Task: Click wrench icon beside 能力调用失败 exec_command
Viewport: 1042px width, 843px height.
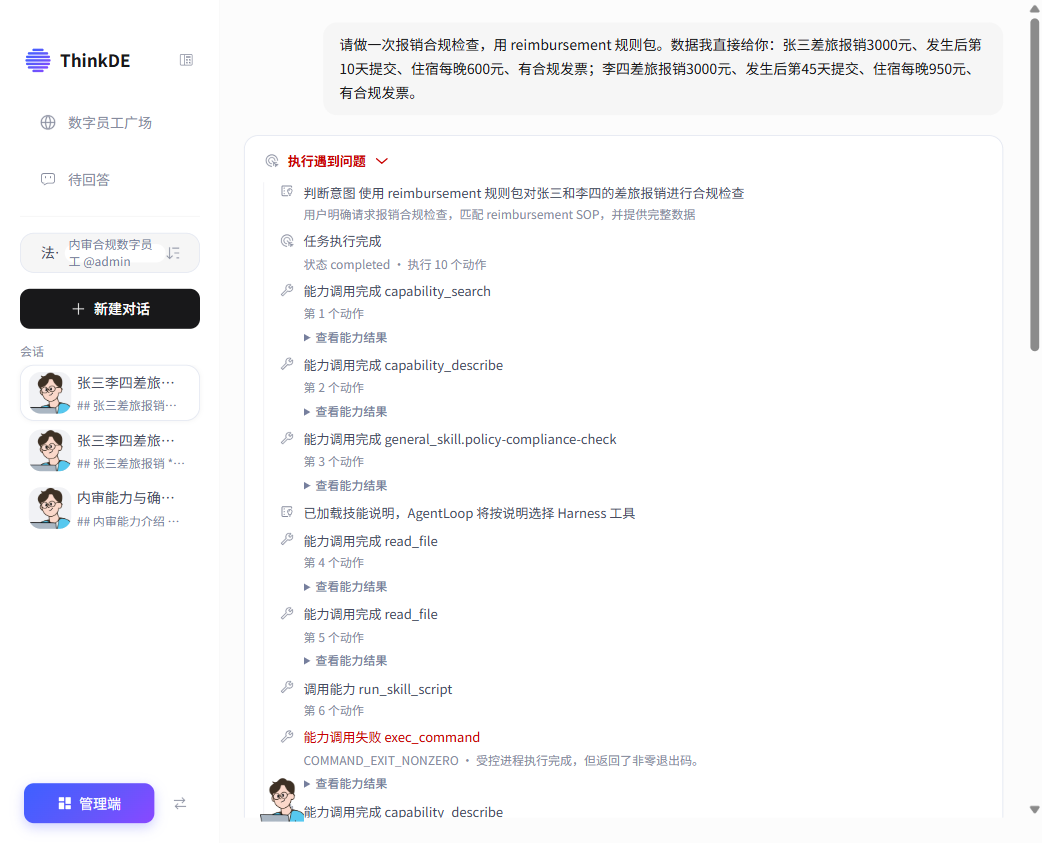Action: pyautogui.click(x=287, y=736)
